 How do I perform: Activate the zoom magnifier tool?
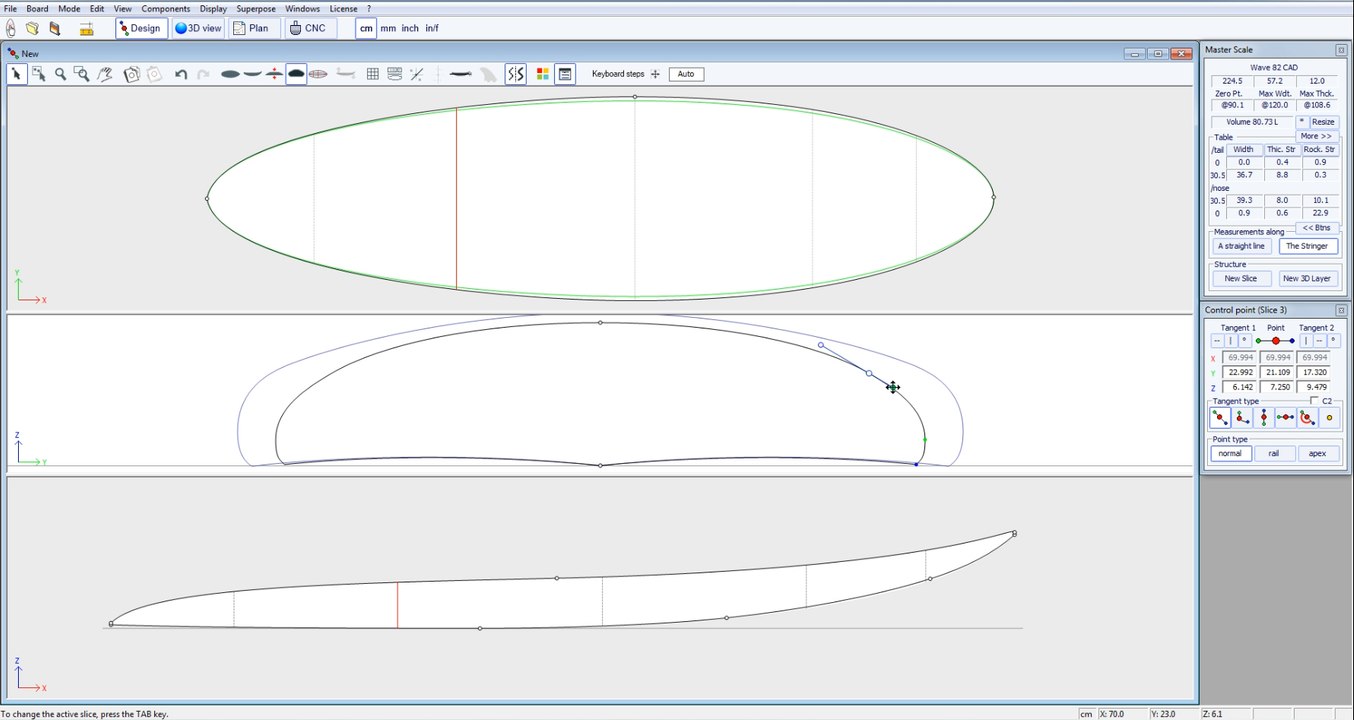(x=61, y=74)
